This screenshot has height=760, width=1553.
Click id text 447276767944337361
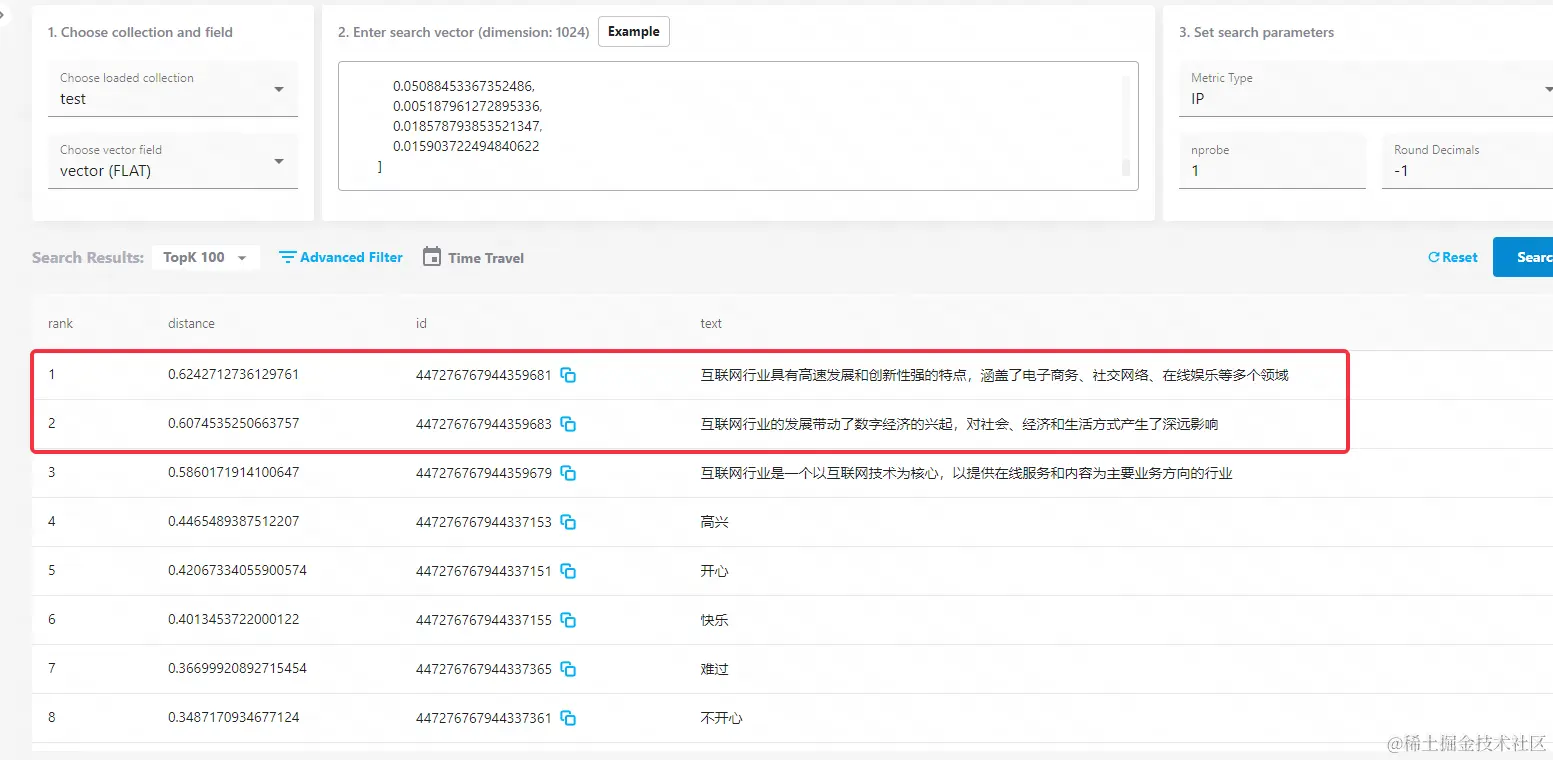(x=484, y=718)
